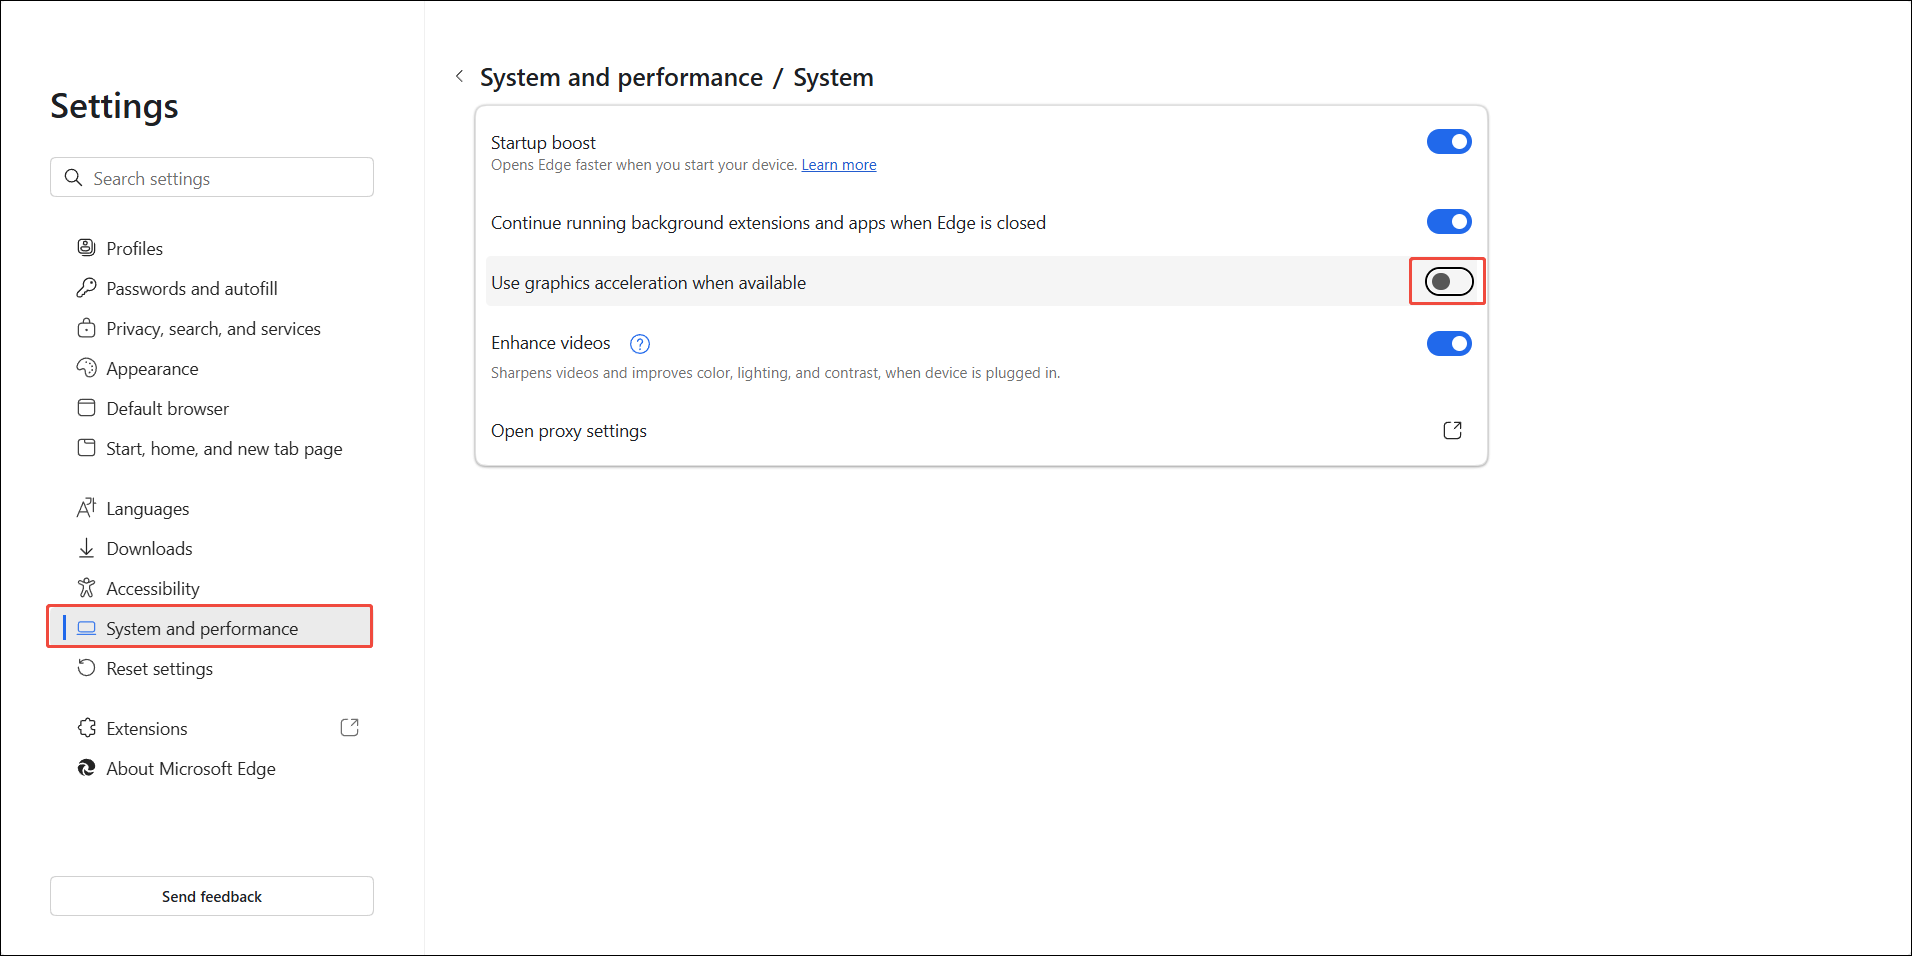Screen dimensions: 1912x956
Task: Select the Accessibility icon
Action: 87,588
